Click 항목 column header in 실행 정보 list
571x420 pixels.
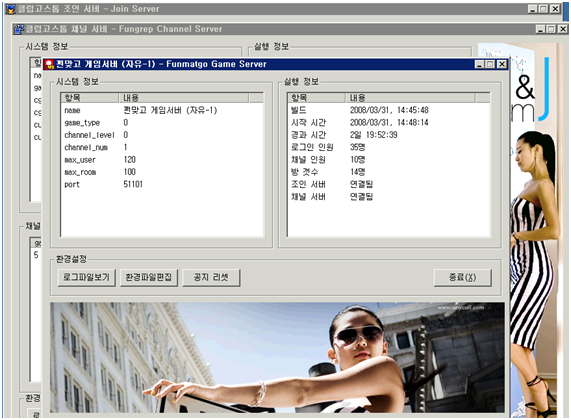coord(317,98)
